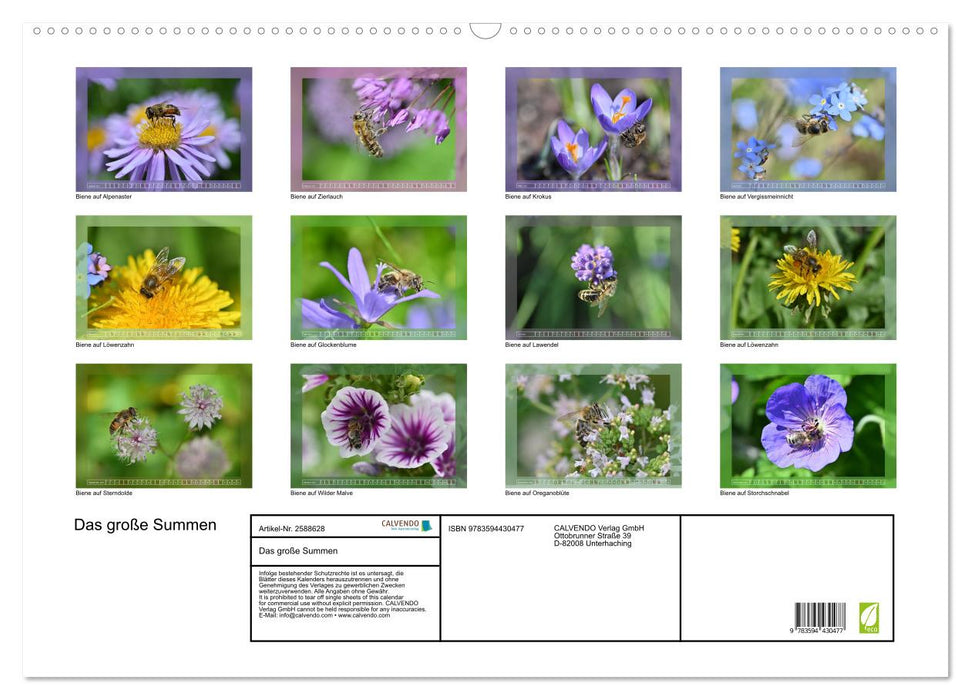Click the barcode number "9 783594 430477"

coord(816,631)
